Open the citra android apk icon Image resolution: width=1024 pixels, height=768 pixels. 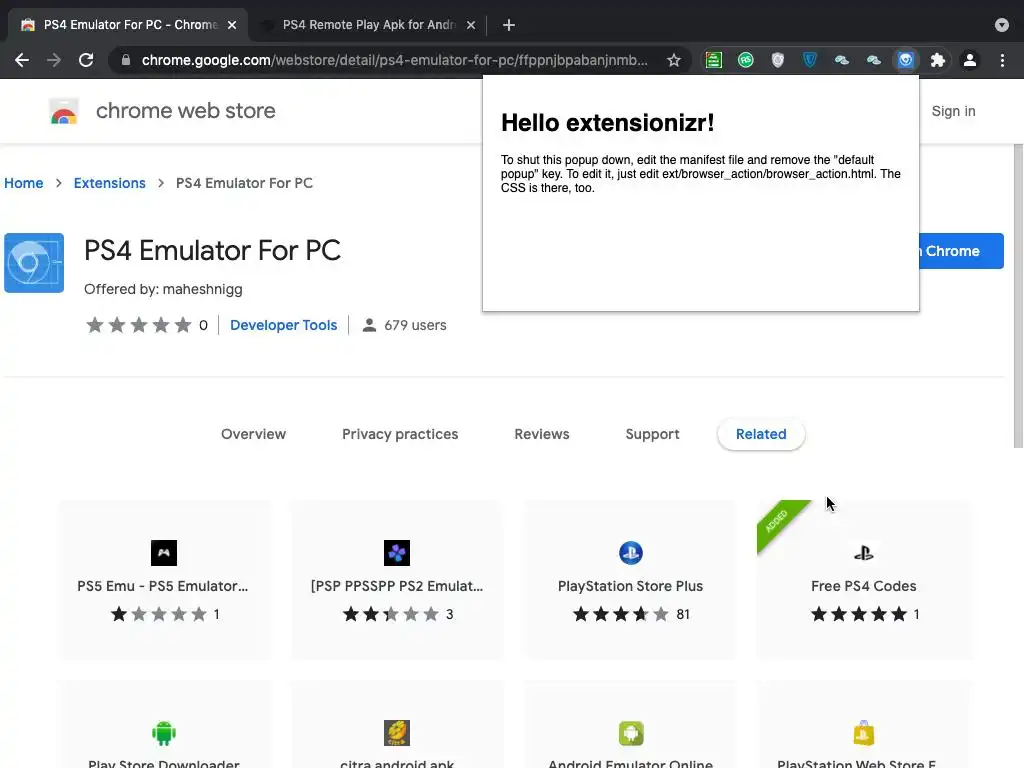(x=397, y=733)
